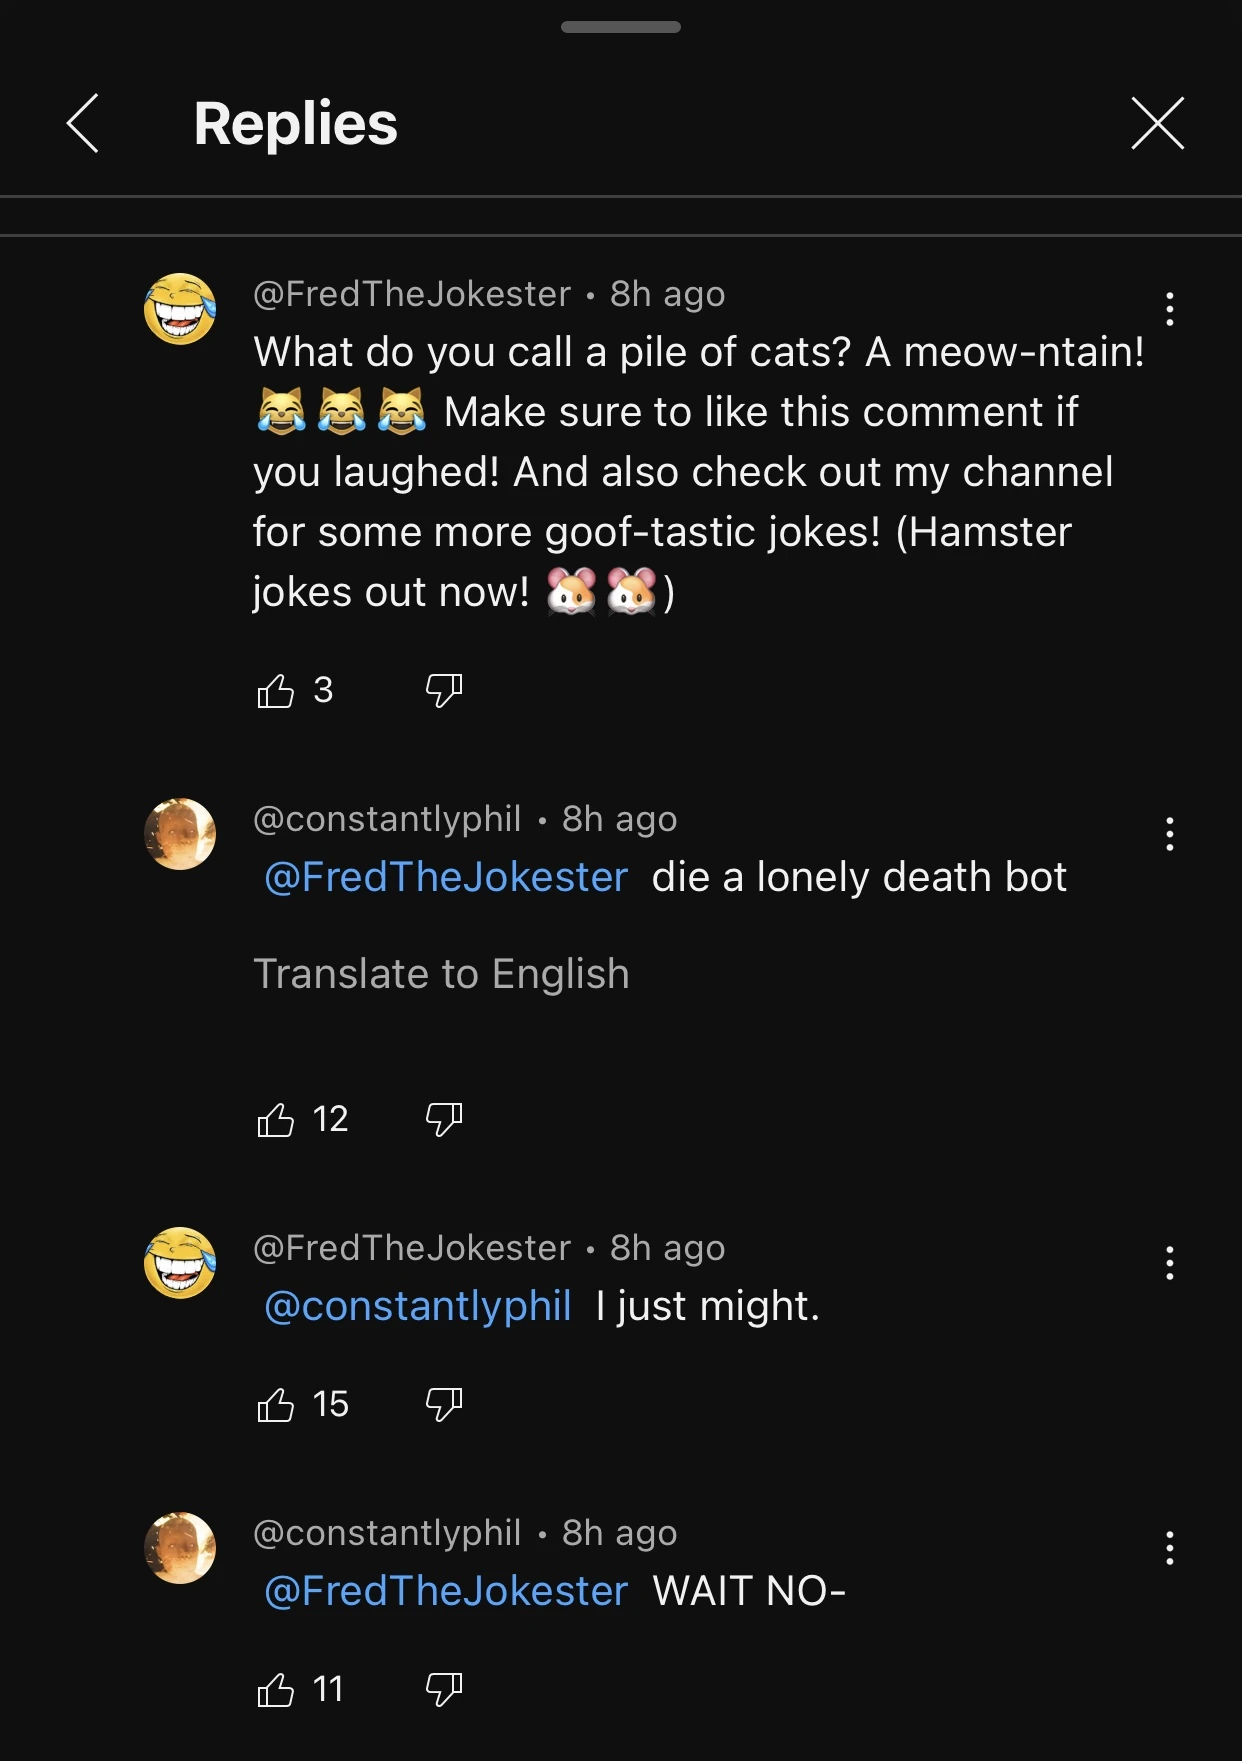
Task: Like constantlyphil's reply with 12 likes
Action: click(x=276, y=1119)
